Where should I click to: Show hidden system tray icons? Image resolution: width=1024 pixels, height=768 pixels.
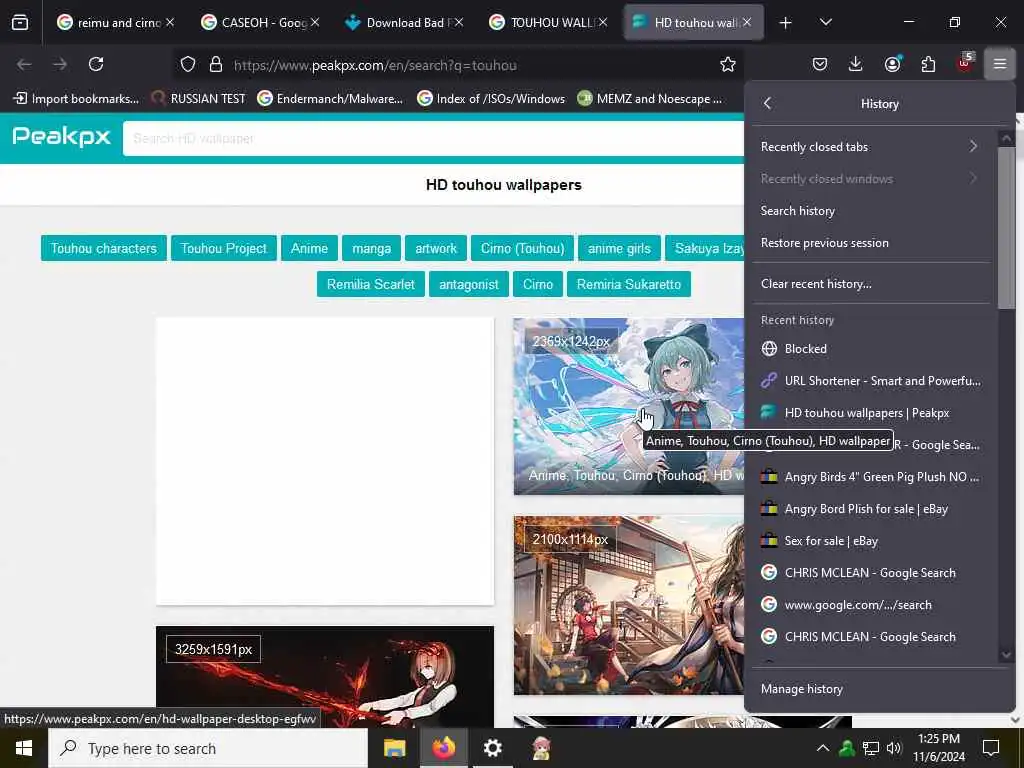pos(823,748)
